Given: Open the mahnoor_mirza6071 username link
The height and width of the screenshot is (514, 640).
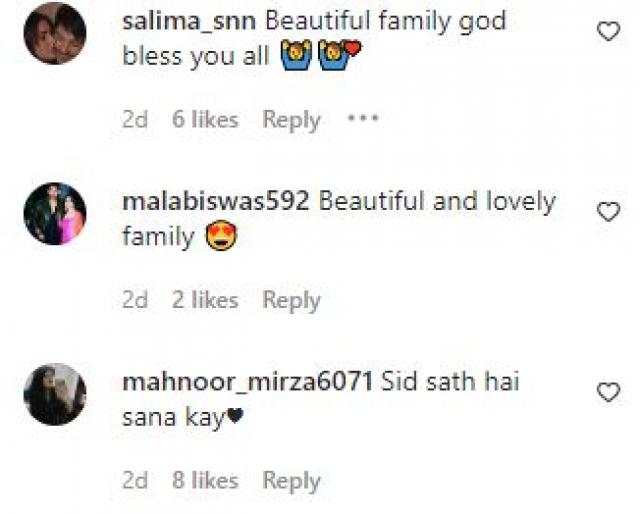Looking at the screenshot, I should (248, 383).
